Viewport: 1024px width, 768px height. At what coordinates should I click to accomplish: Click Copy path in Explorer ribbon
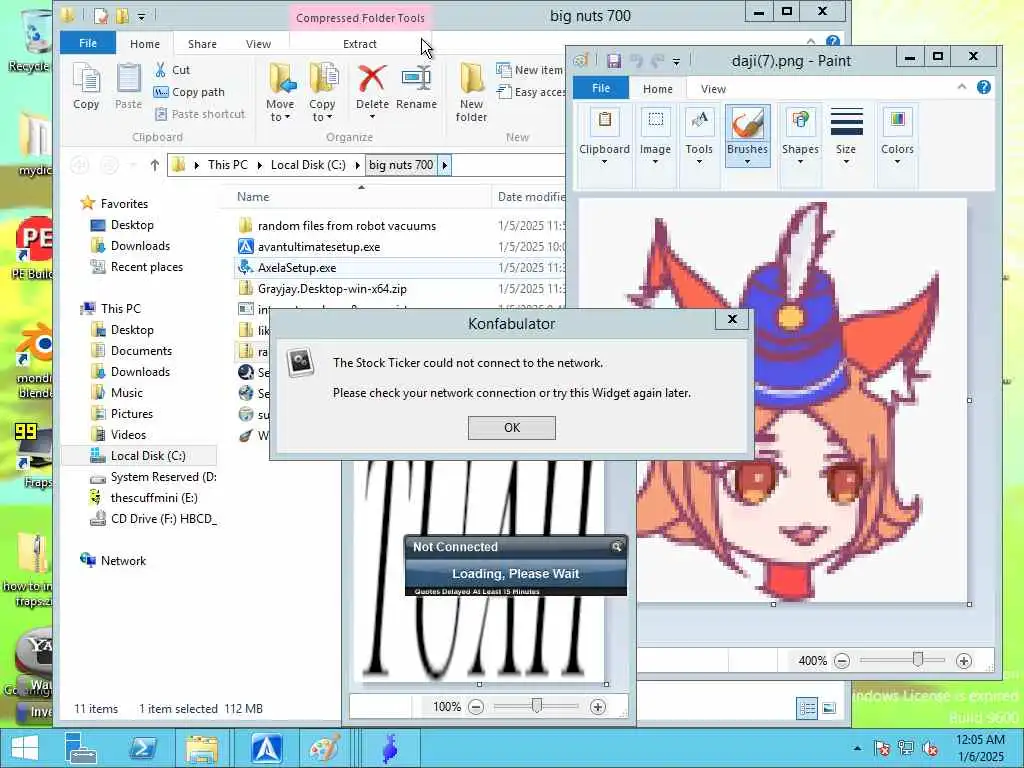pyautogui.click(x=189, y=92)
